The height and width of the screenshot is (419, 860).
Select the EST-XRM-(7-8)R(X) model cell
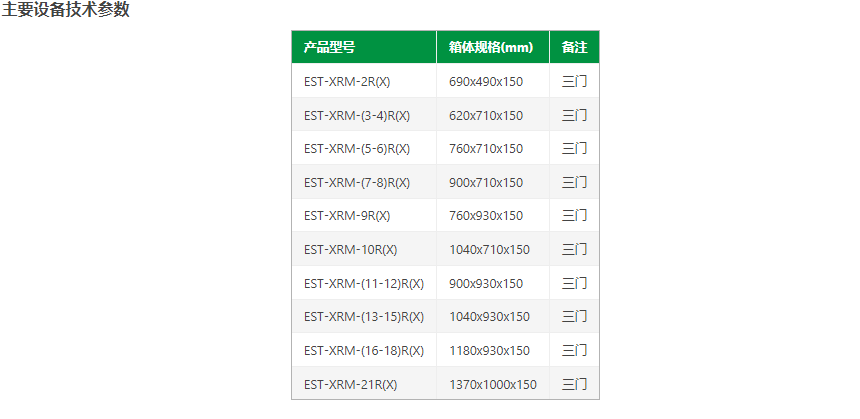[x=357, y=182]
